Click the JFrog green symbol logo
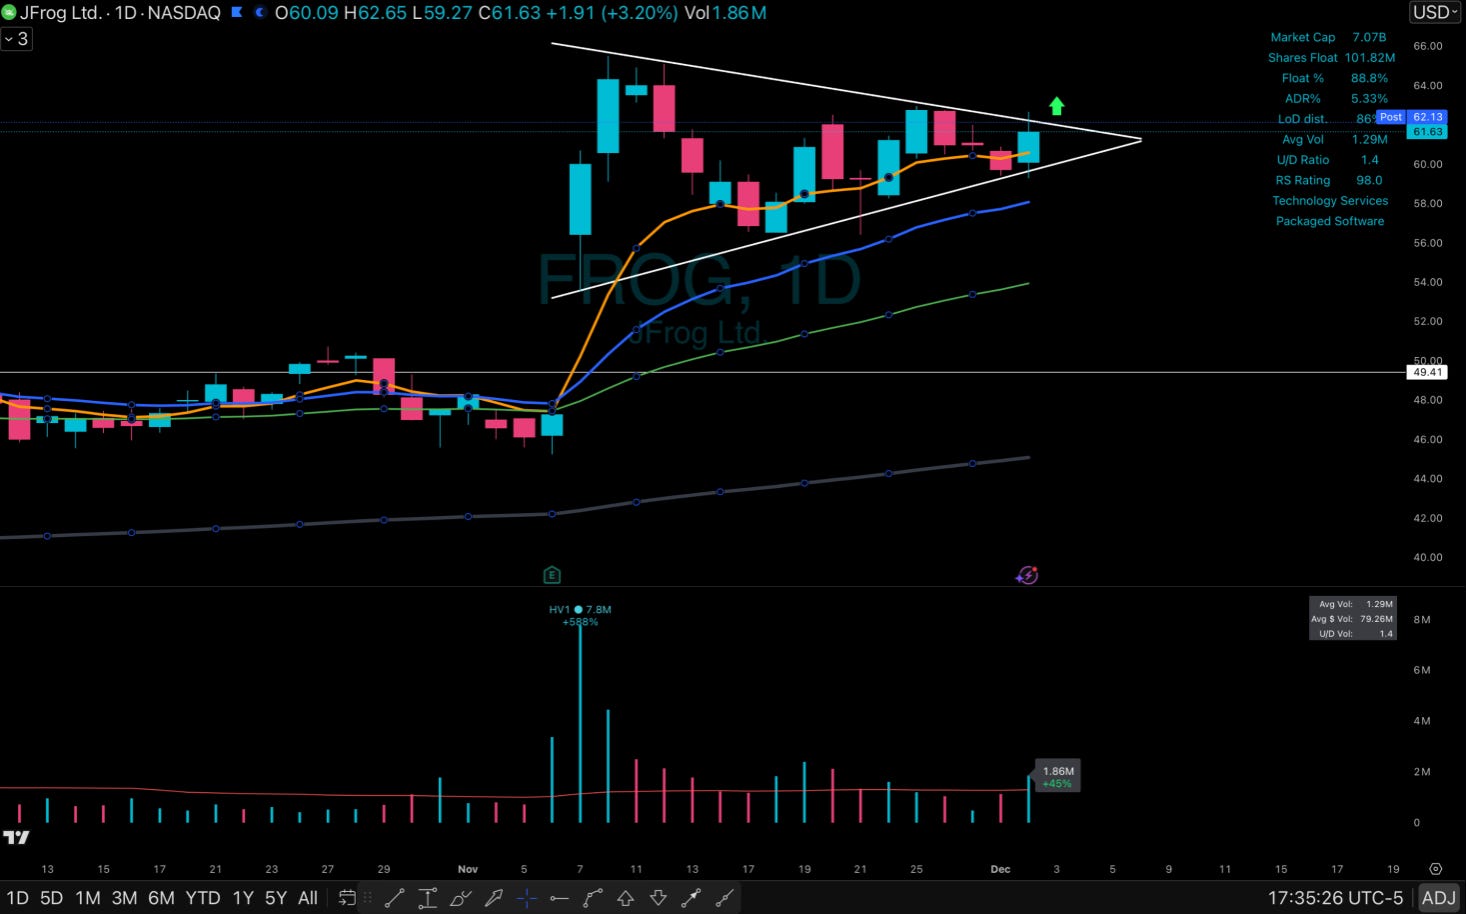 point(9,13)
